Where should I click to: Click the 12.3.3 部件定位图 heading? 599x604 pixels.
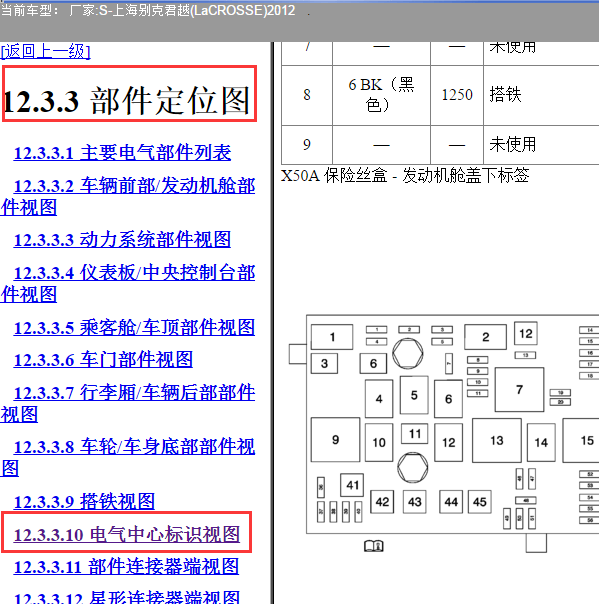click(126, 101)
